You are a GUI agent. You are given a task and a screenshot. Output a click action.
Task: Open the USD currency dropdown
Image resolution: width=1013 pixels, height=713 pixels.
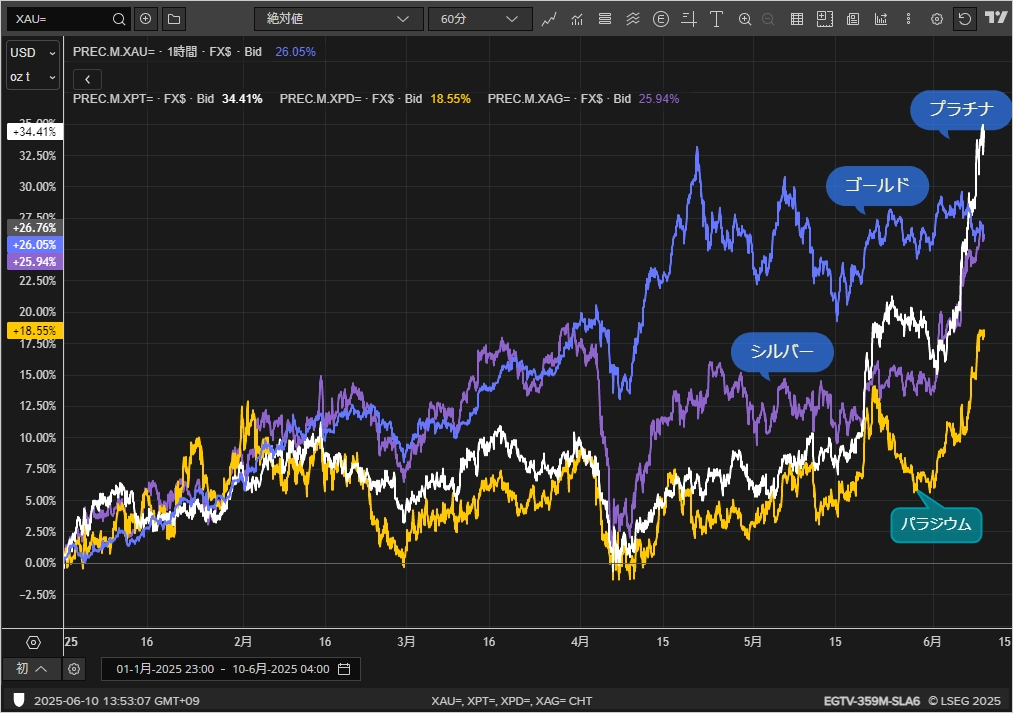click(33, 53)
